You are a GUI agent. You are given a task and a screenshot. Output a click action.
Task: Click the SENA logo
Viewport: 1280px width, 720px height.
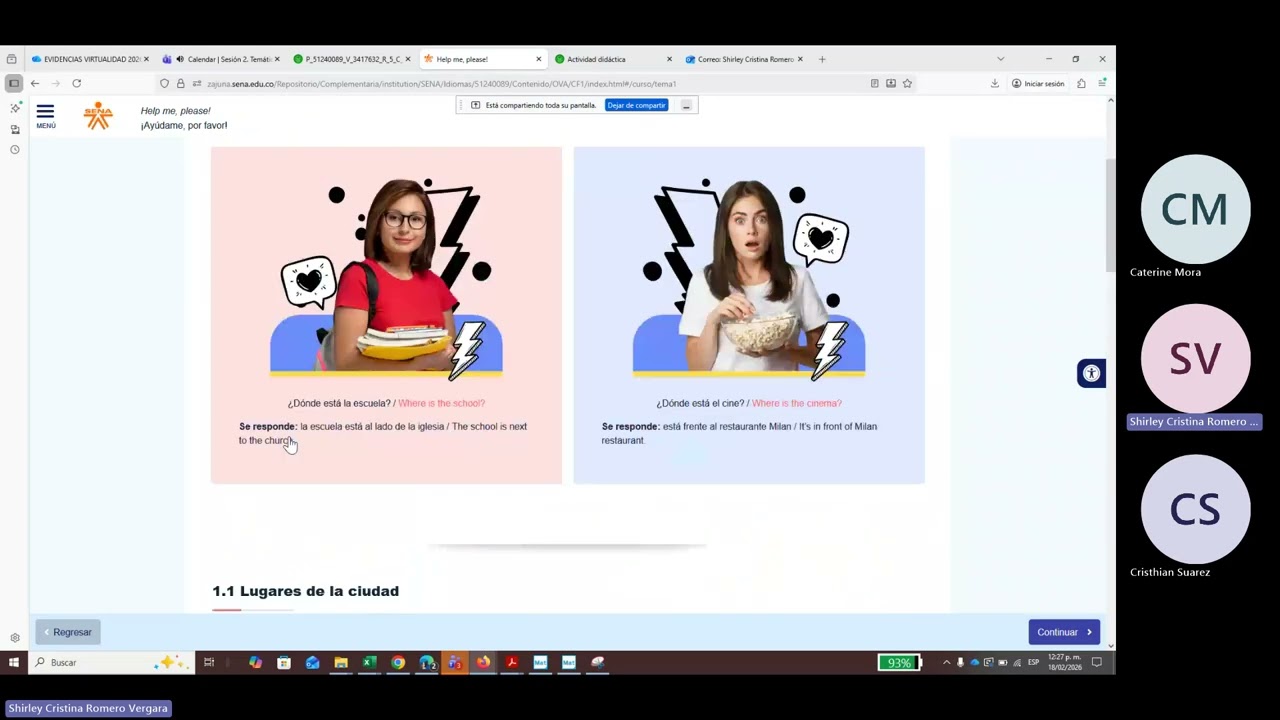tap(98, 116)
